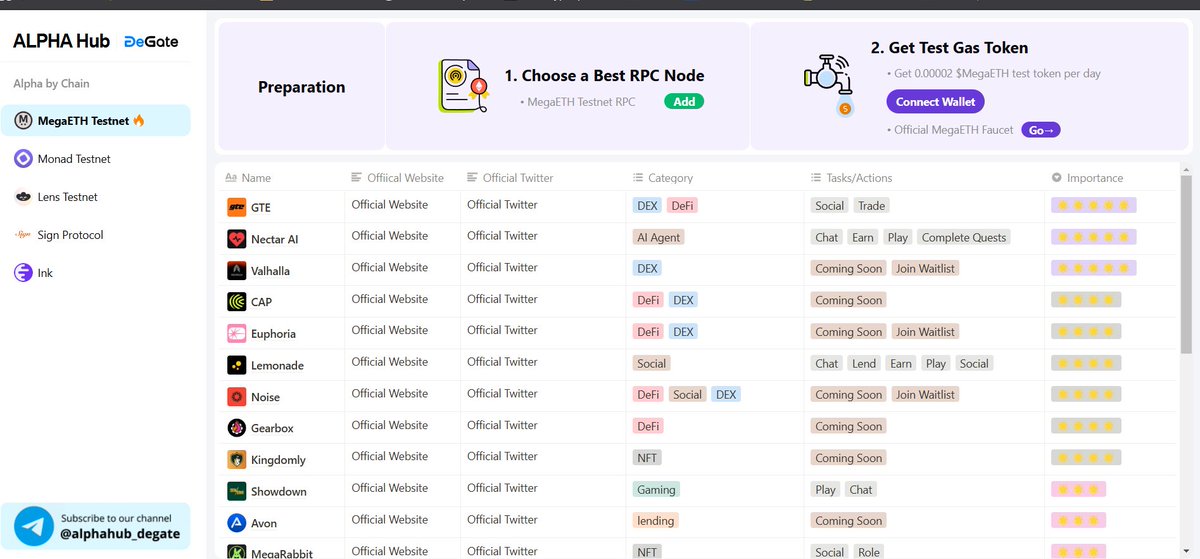Click the Valhalla project logo icon
The image size is (1200, 559).
236,271
